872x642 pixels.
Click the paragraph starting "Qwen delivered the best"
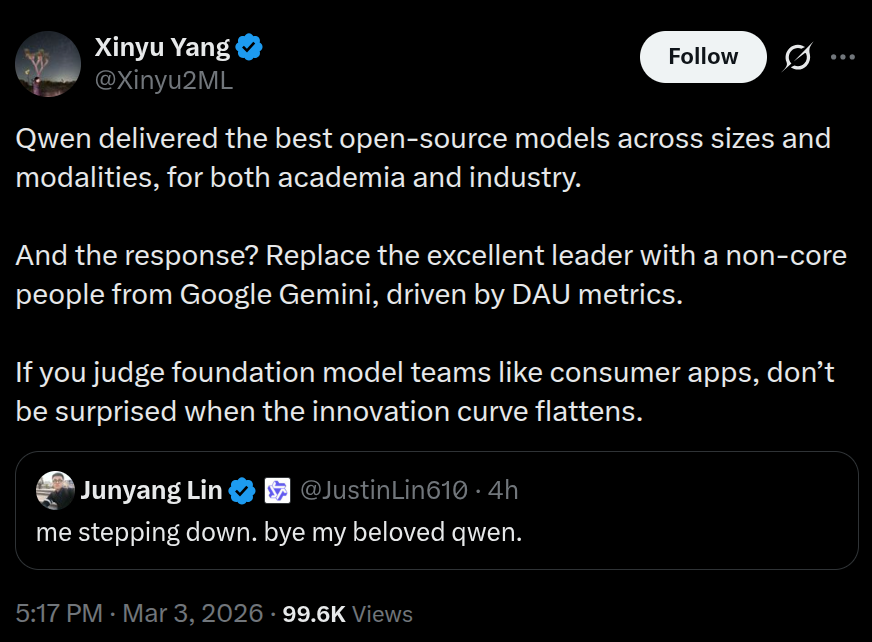[423, 158]
